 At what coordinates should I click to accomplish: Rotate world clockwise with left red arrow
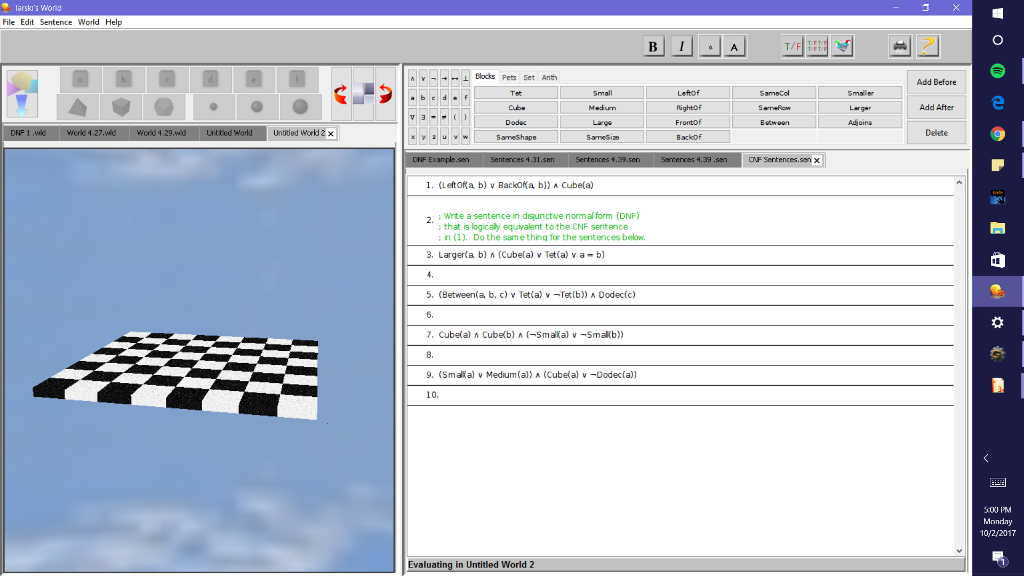click(341, 94)
